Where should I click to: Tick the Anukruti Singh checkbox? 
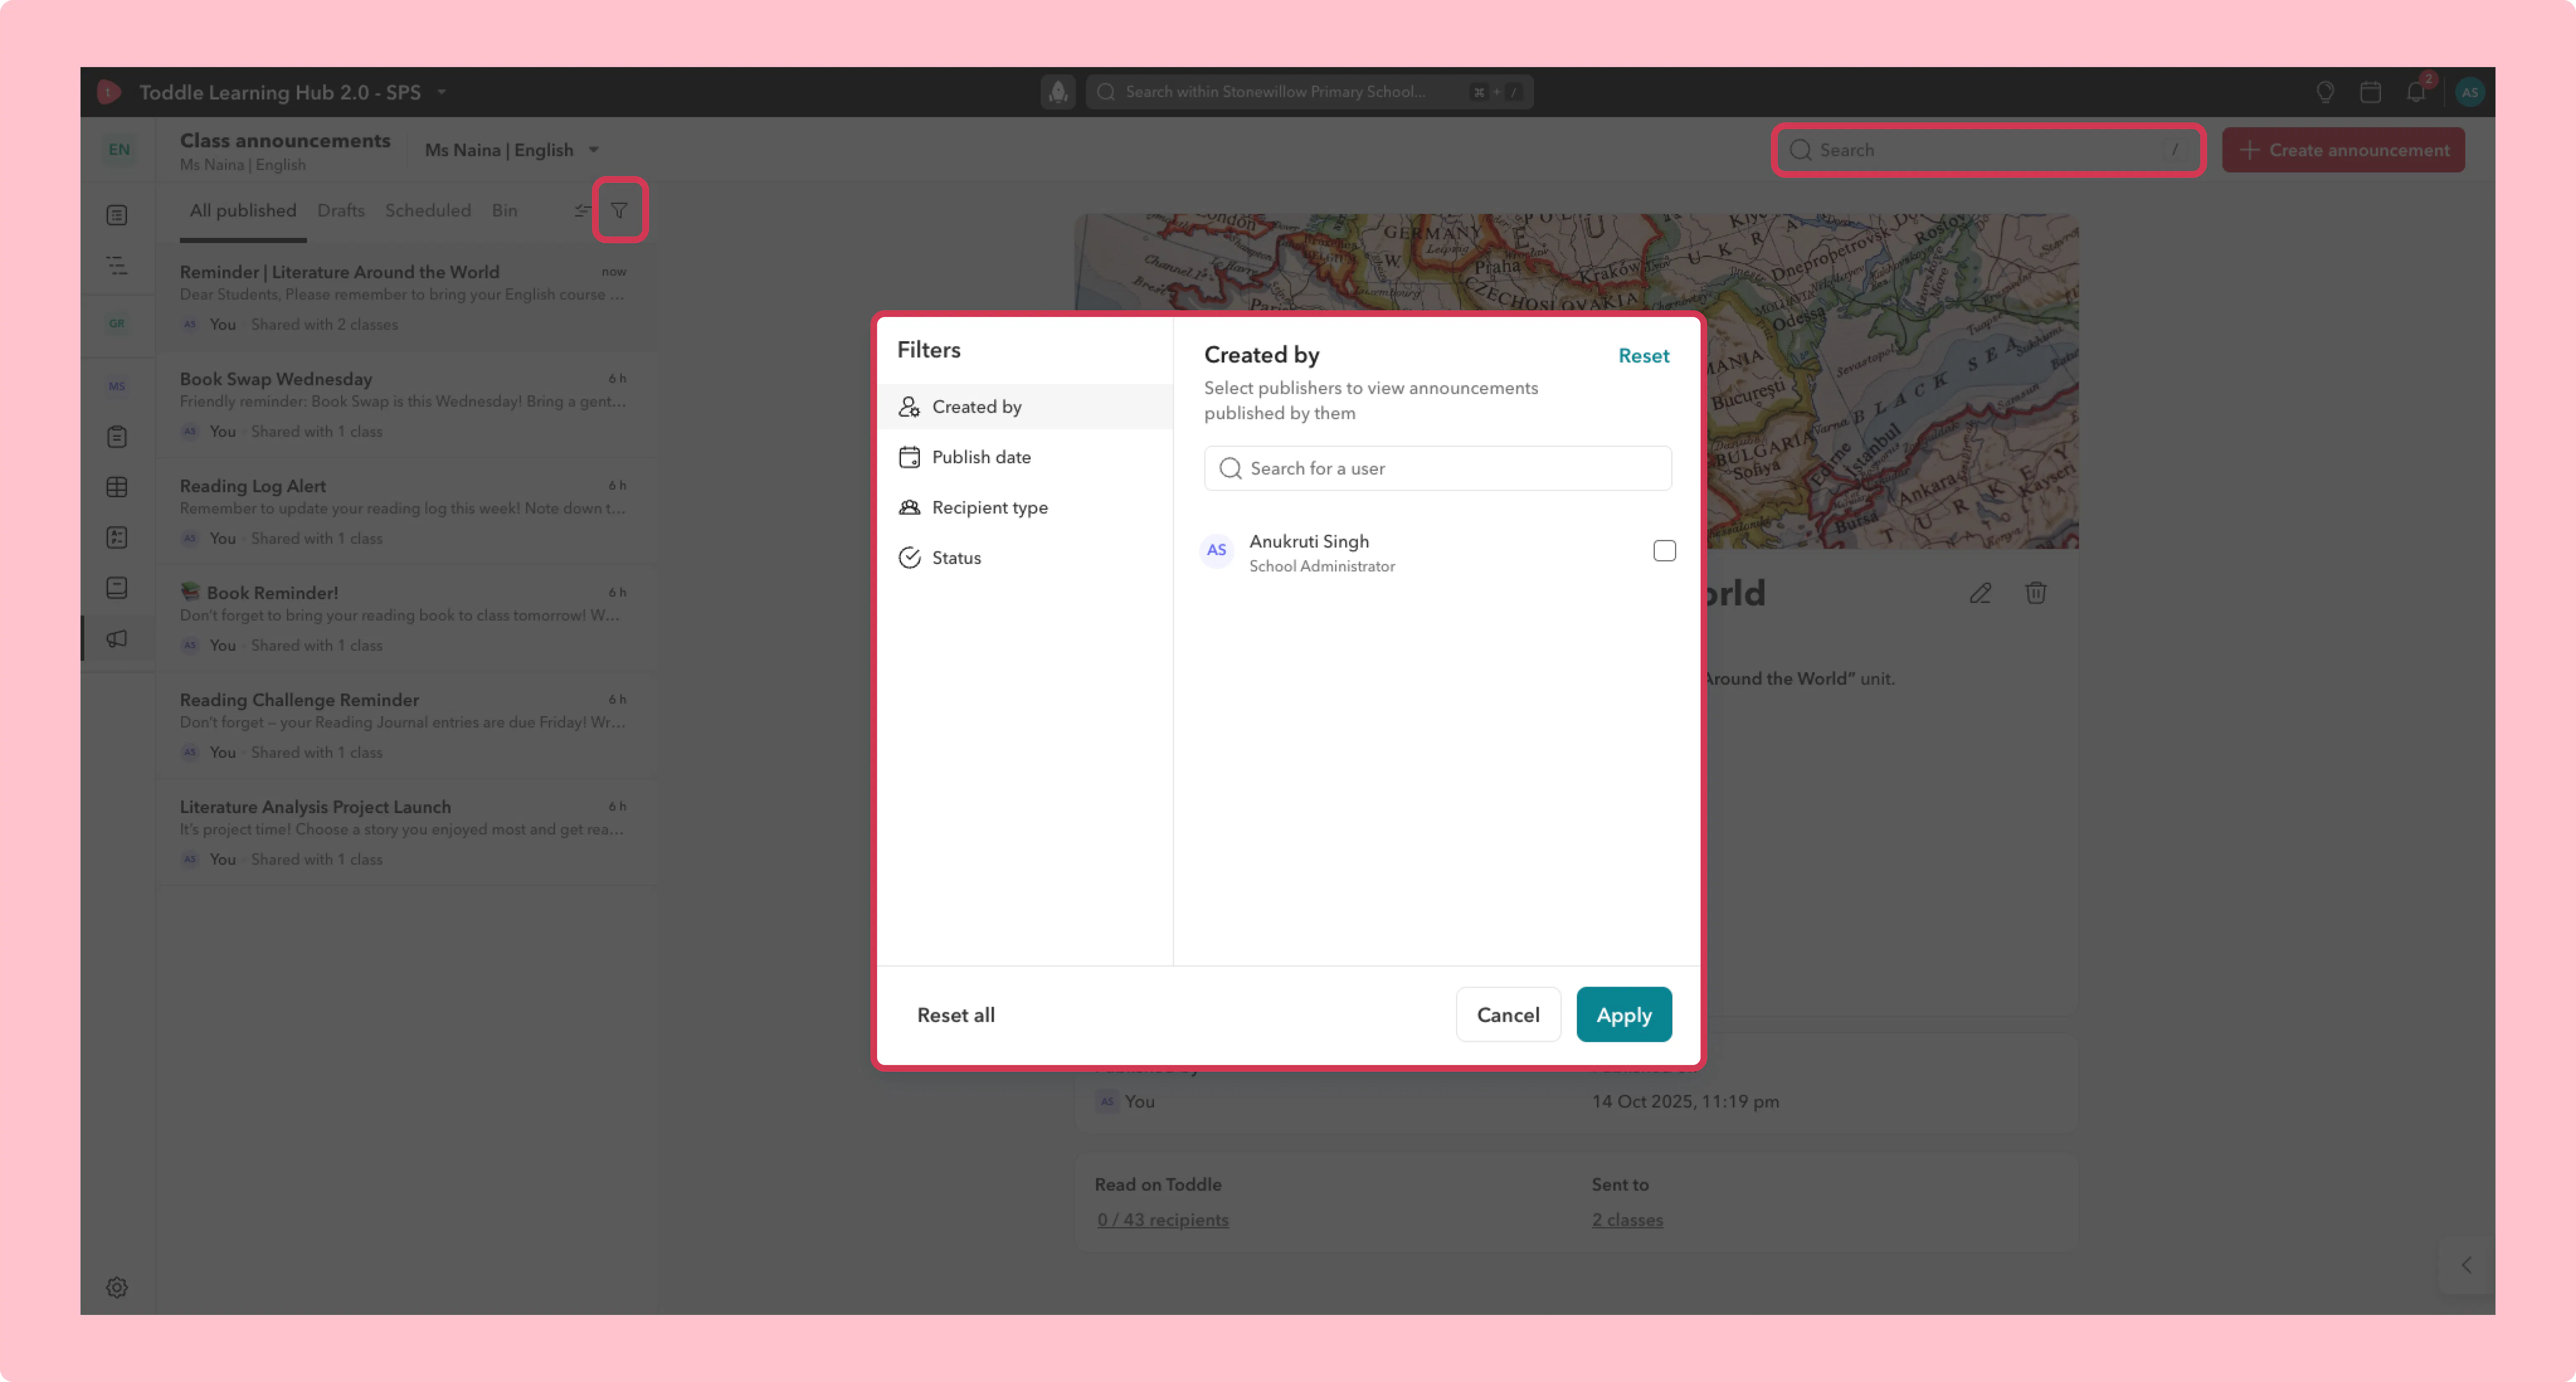pos(1664,551)
